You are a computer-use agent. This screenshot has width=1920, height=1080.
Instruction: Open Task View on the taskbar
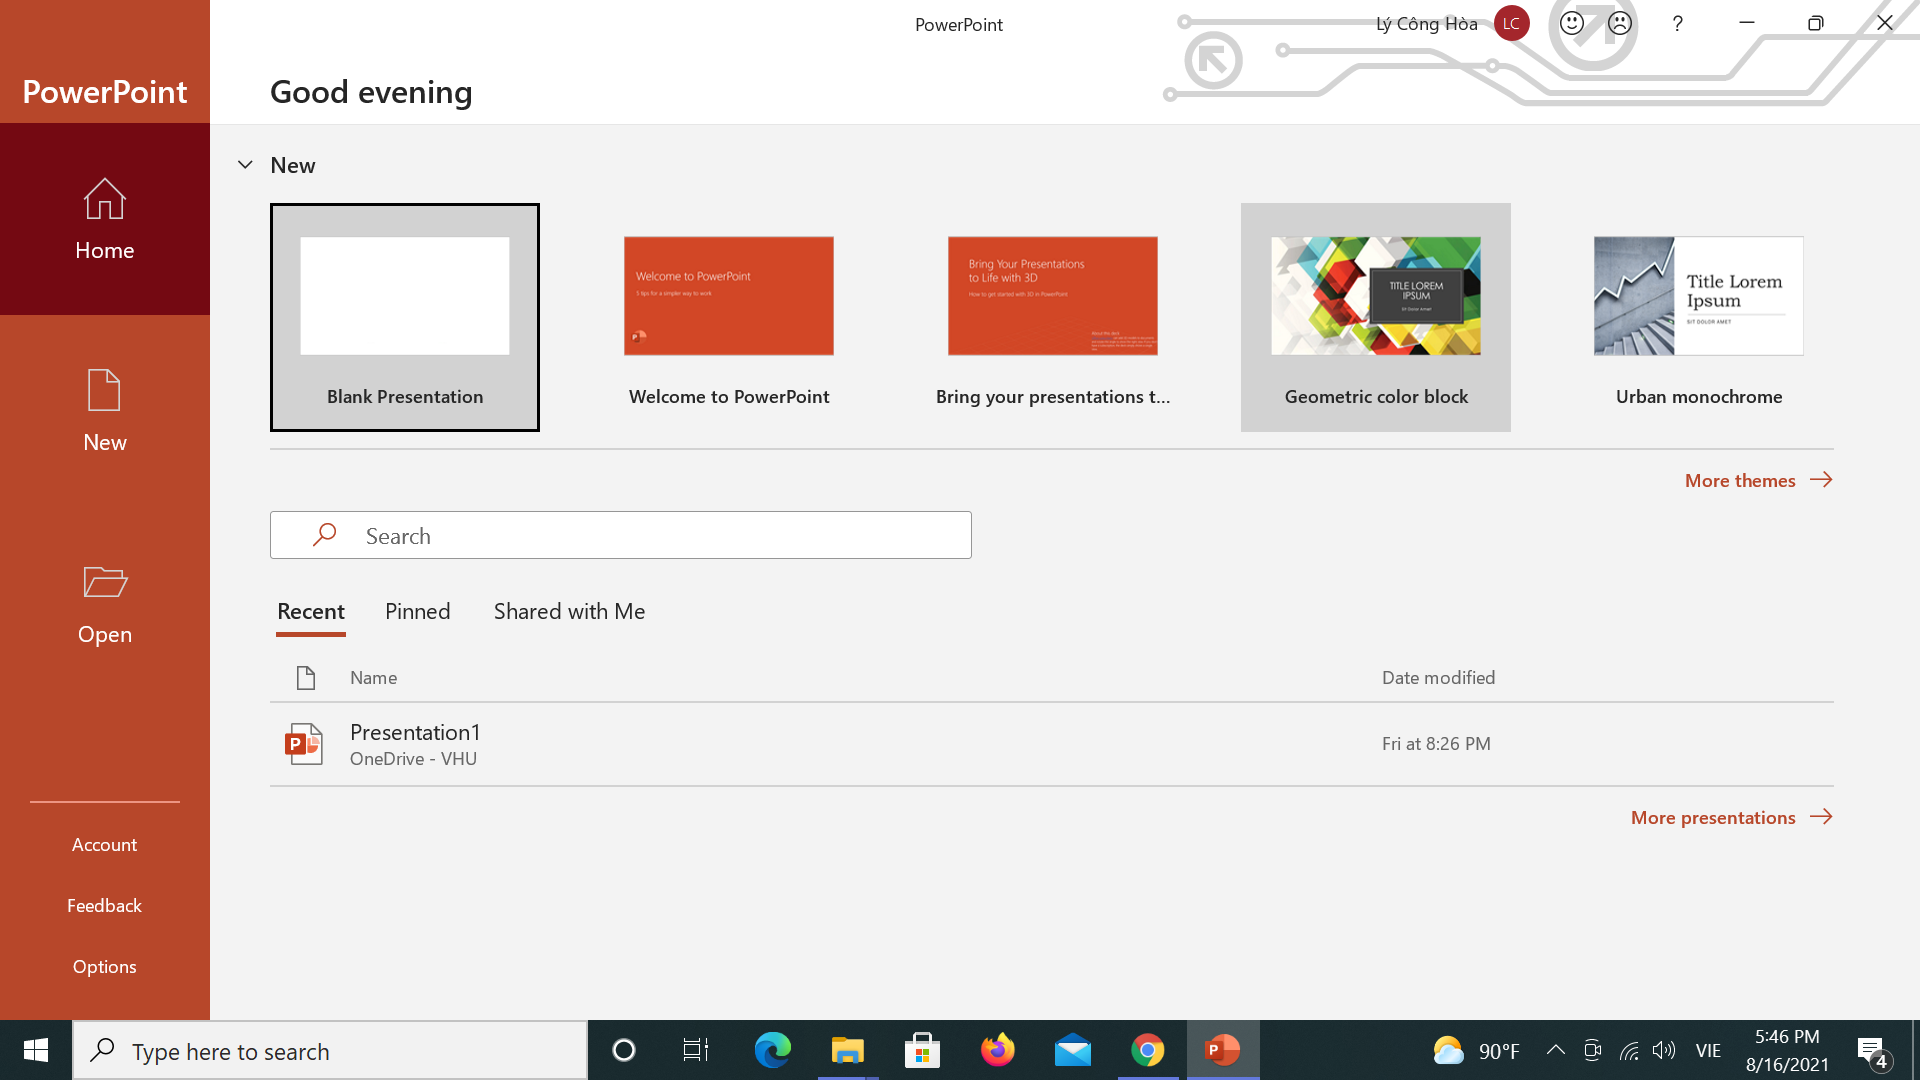coord(696,1050)
